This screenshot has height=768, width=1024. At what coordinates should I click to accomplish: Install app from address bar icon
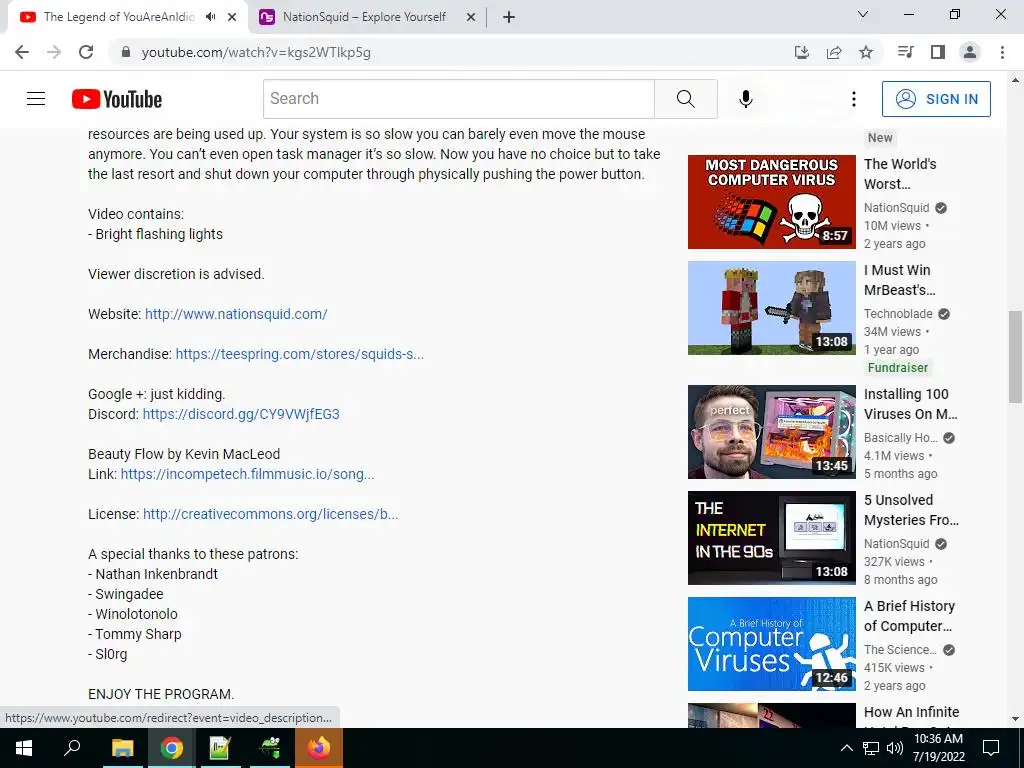coord(801,52)
